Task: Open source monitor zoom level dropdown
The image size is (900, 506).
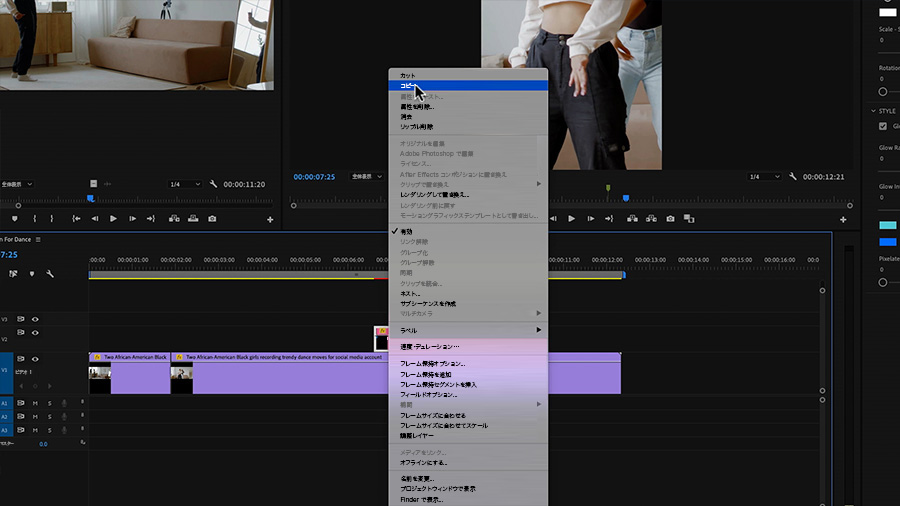Action: 17,184
